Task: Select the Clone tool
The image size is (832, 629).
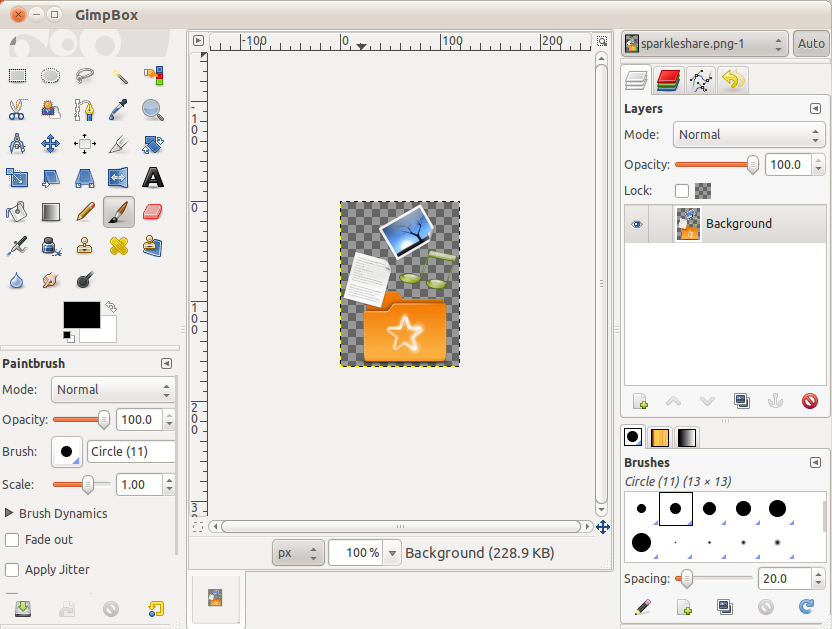Action: click(x=84, y=245)
